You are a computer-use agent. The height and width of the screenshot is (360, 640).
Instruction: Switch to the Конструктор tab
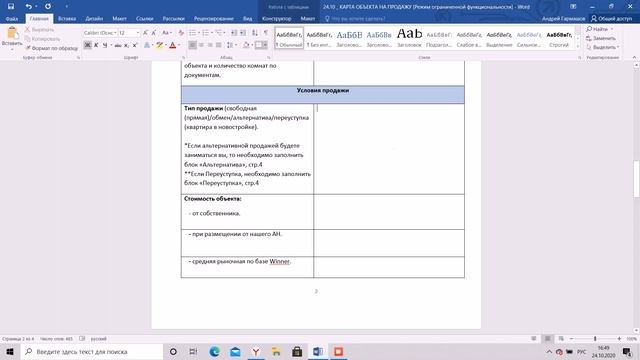coord(276,18)
